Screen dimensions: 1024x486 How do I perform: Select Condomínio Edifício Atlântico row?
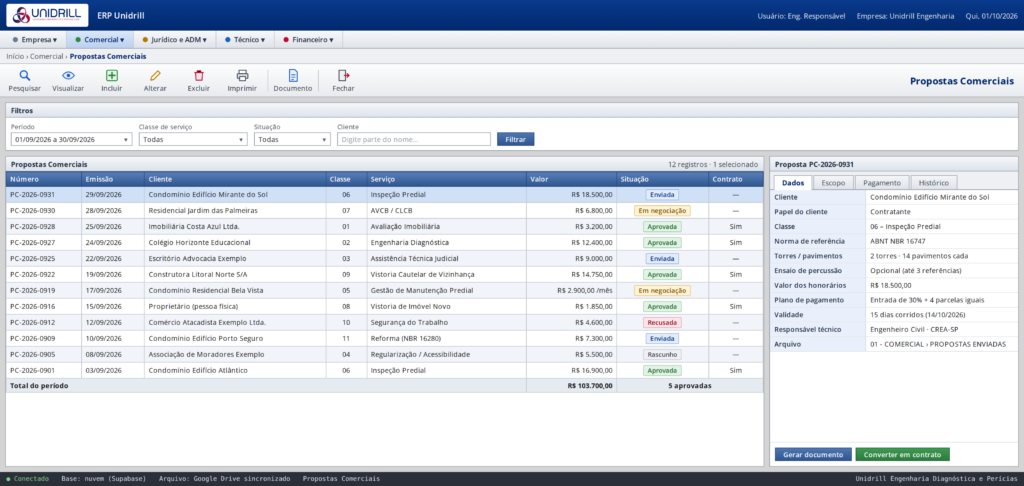coord(384,370)
